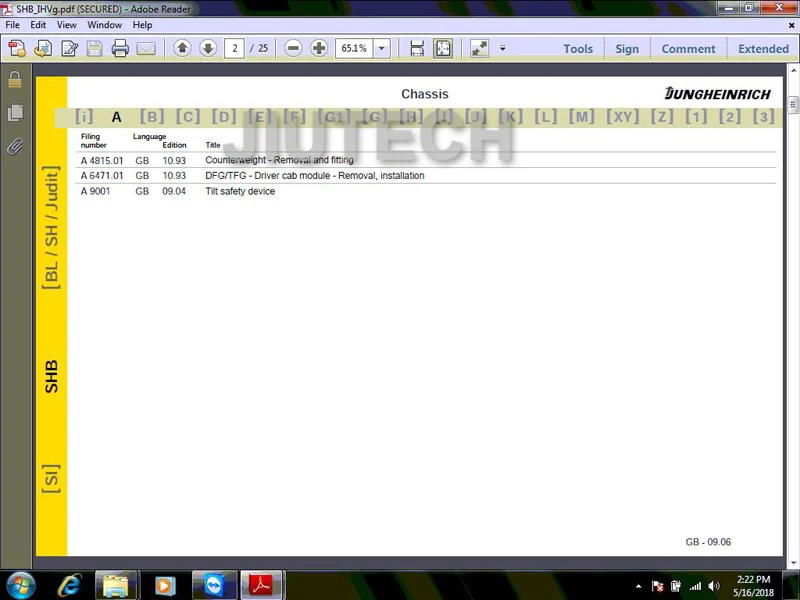
Task: Click the SHB side tab label
Action: [x=51, y=377]
